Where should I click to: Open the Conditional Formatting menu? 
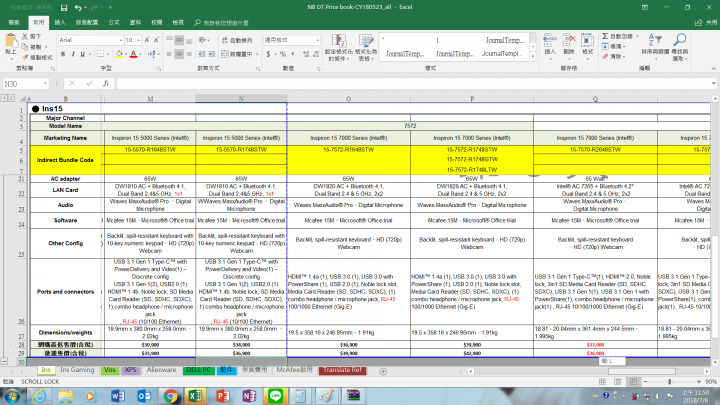point(339,47)
